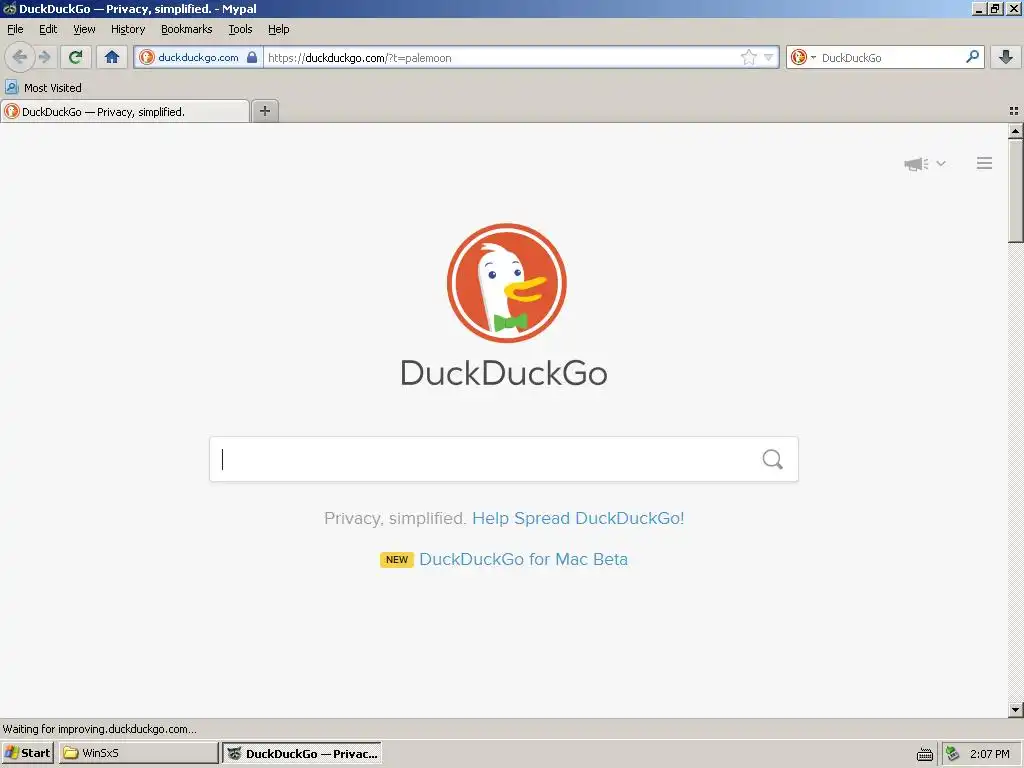Open the Tools menu
The height and width of the screenshot is (768, 1024).
tap(240, 29)
